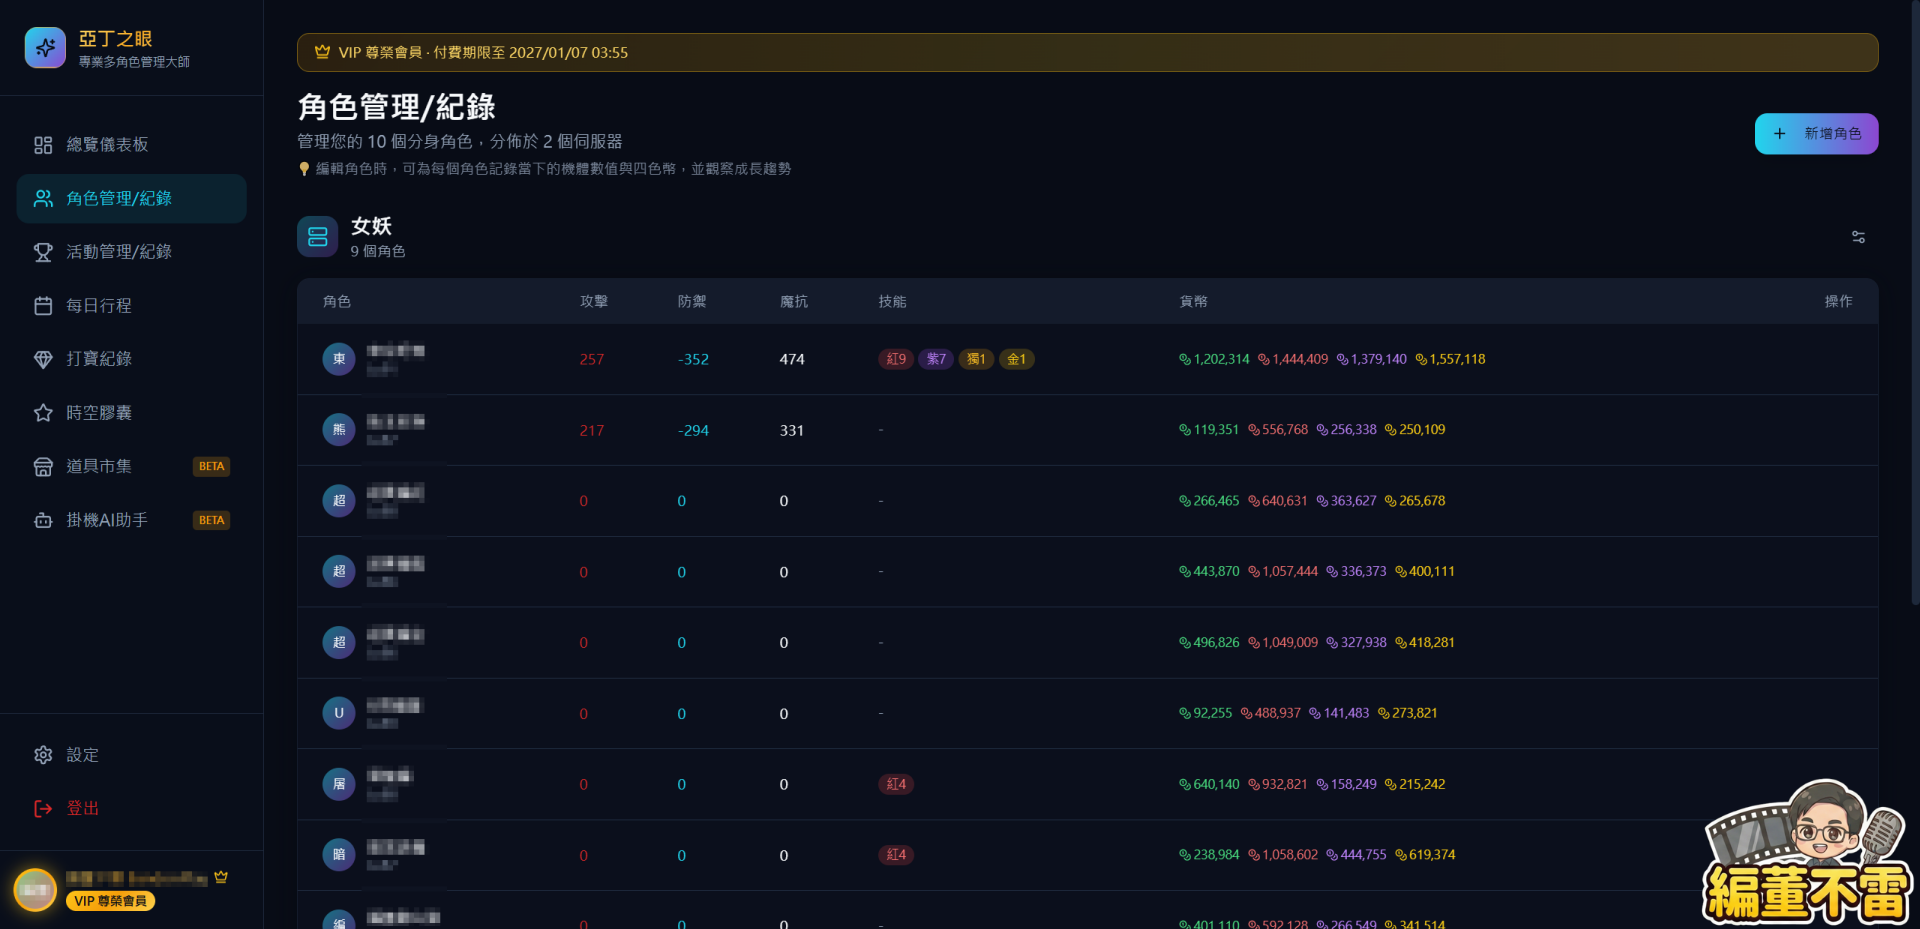Click the calendar icon beside 每日行程

tap(43, 305)
